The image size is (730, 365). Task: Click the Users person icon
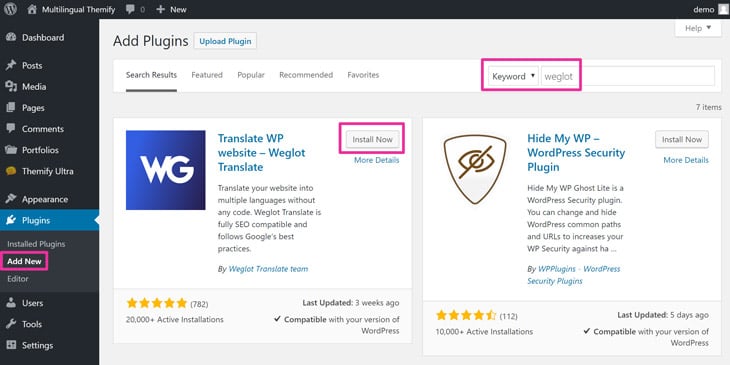click(x=11, y=303)
